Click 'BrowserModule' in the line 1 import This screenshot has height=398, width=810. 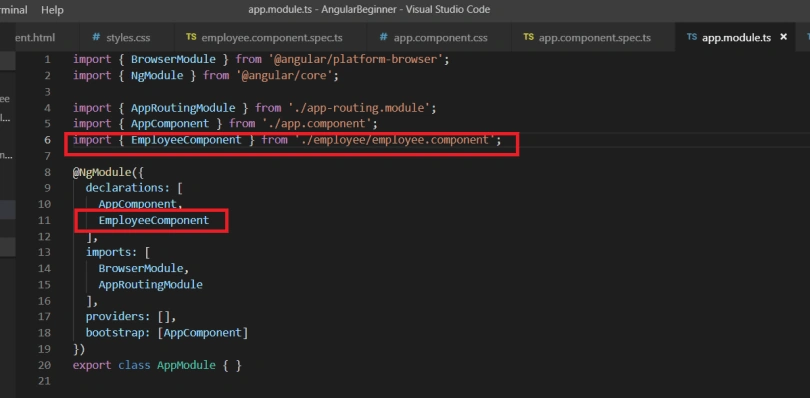173,59
